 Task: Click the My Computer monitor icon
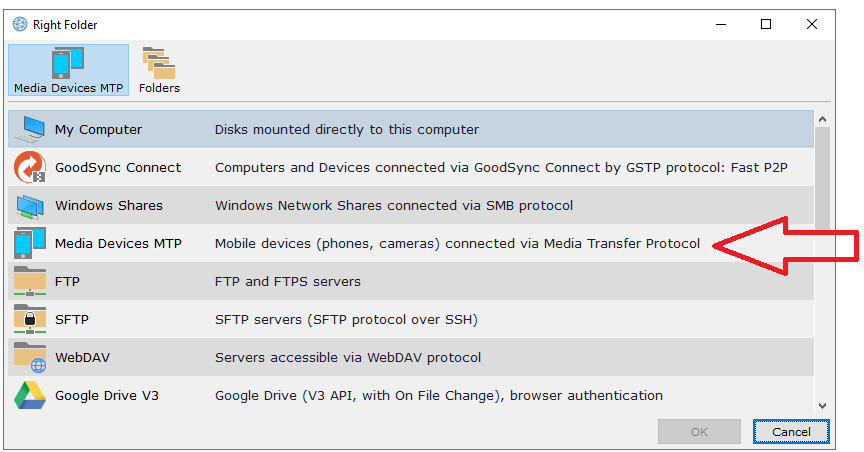click(x=30, y=129)
